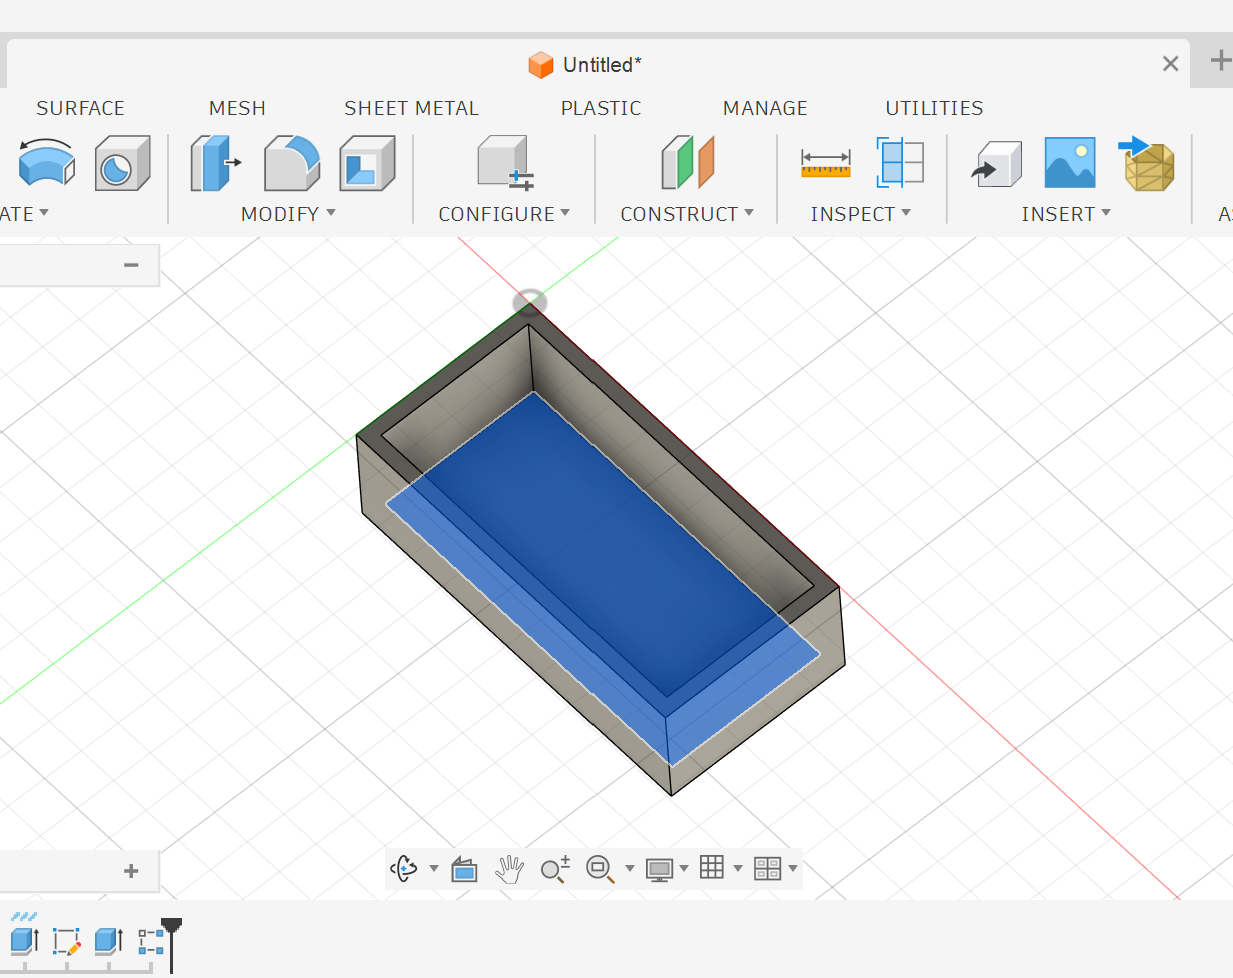Open the Canvas image insert icon
Viewport: 1233px width, 978px height.
pos(1070,163)
